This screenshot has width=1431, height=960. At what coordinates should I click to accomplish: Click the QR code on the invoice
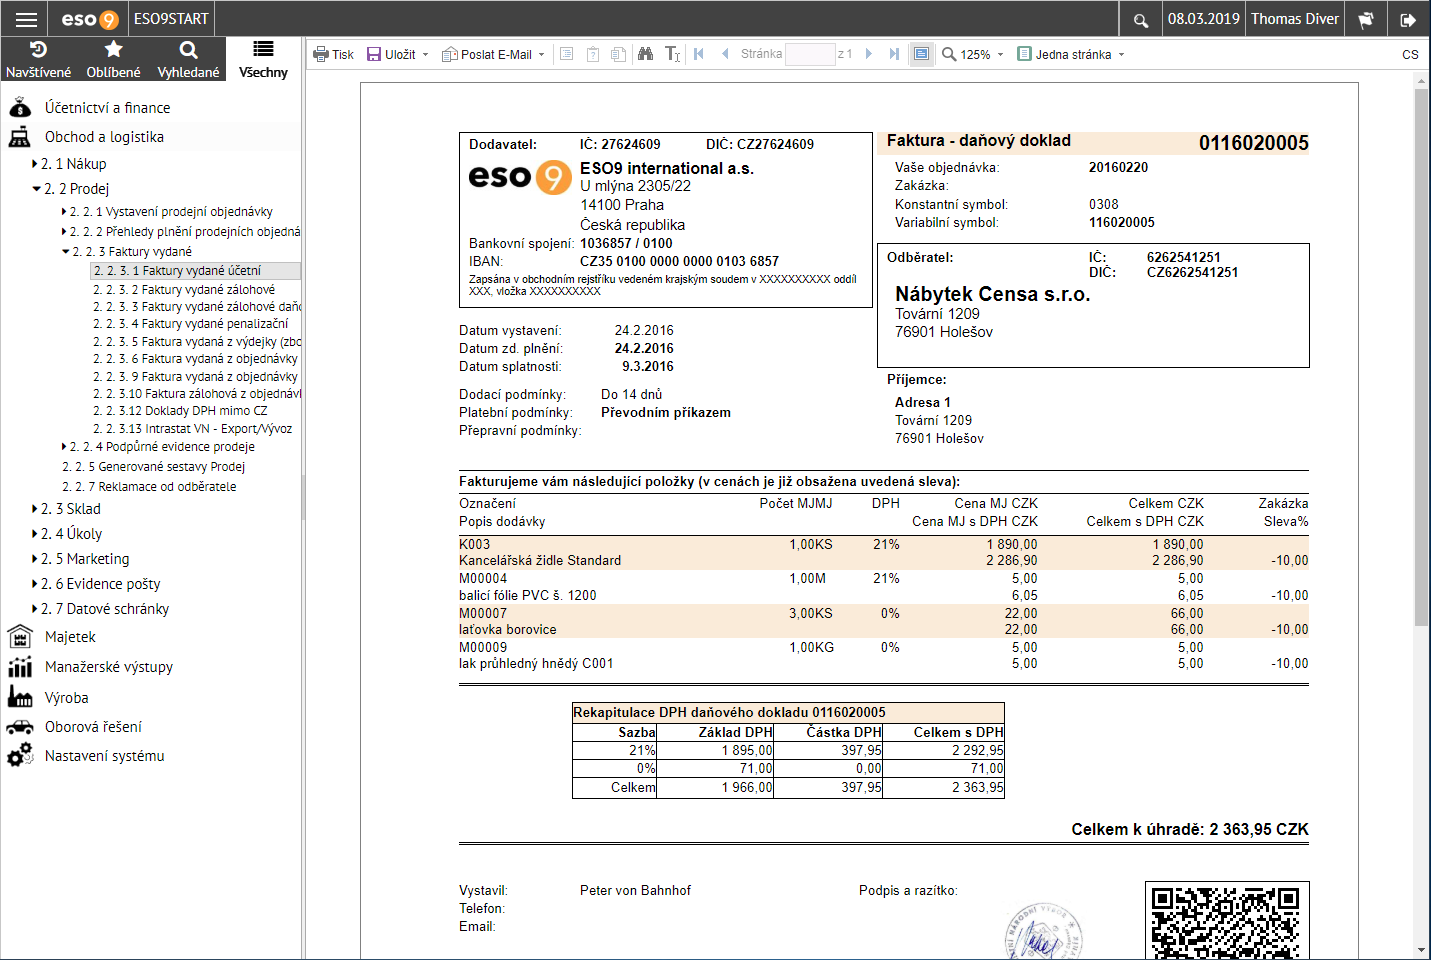point(1226,921)
